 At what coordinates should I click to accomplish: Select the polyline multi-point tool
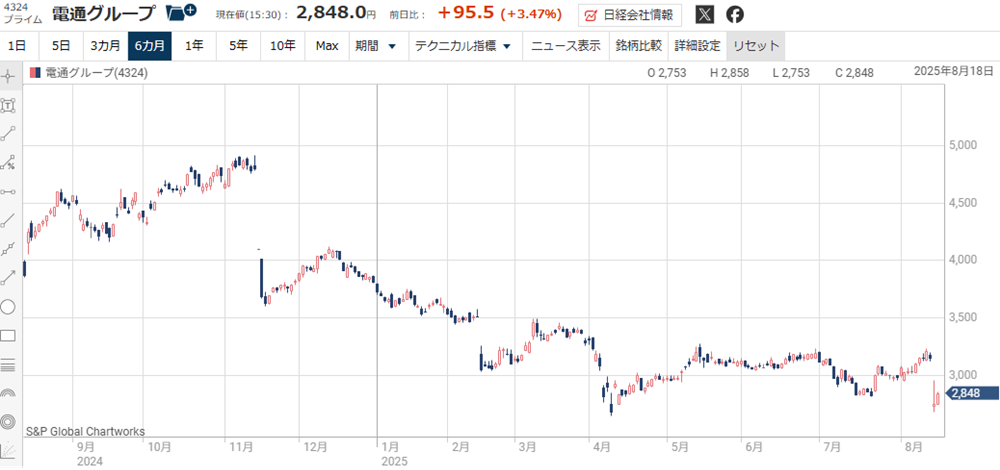point(8,249)
